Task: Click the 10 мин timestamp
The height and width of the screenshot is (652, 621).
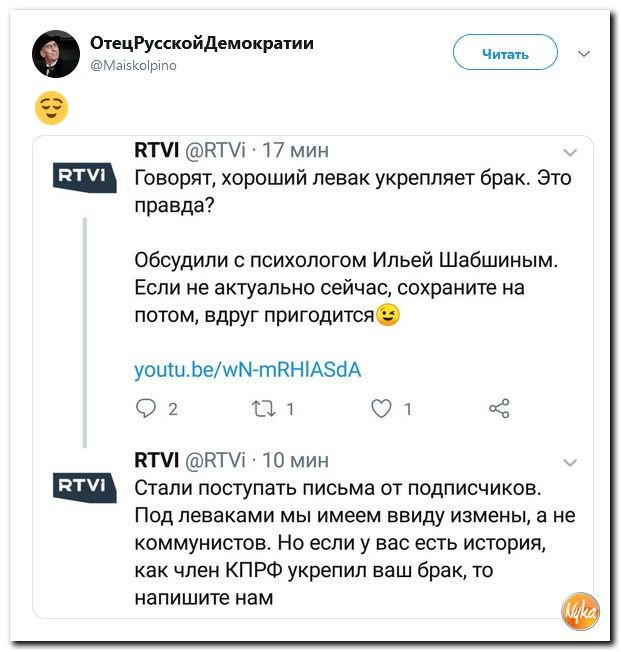Action: click(296, 460)
